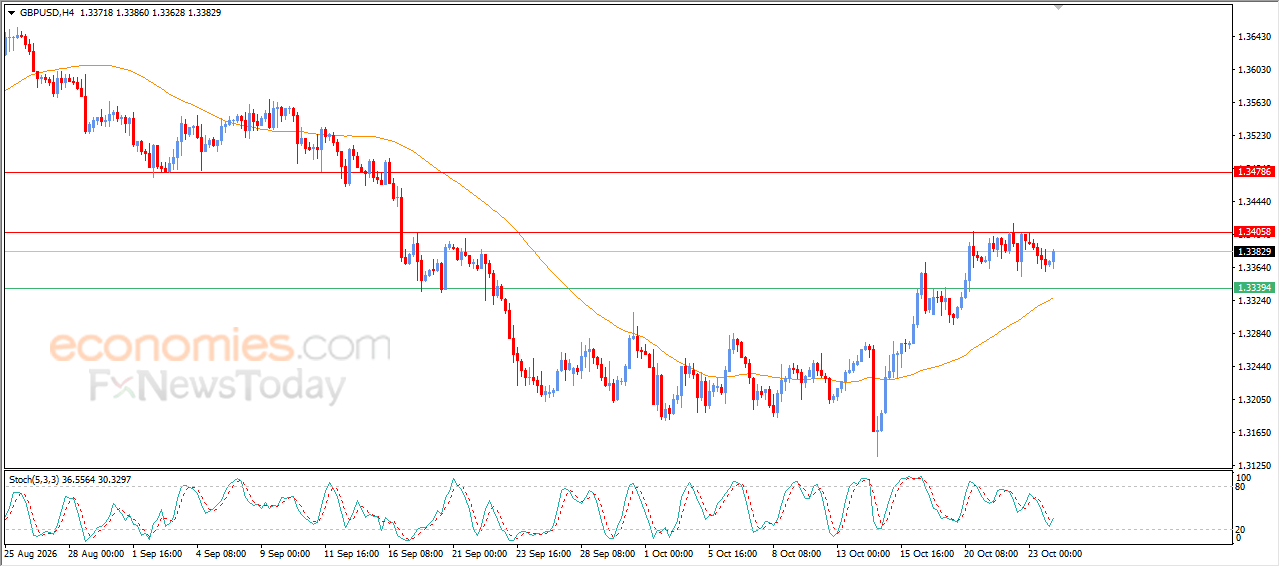The image size is (1280, 567).
Task: Click the 16 Sep 08:00 time label
Action: click(415, 553)
